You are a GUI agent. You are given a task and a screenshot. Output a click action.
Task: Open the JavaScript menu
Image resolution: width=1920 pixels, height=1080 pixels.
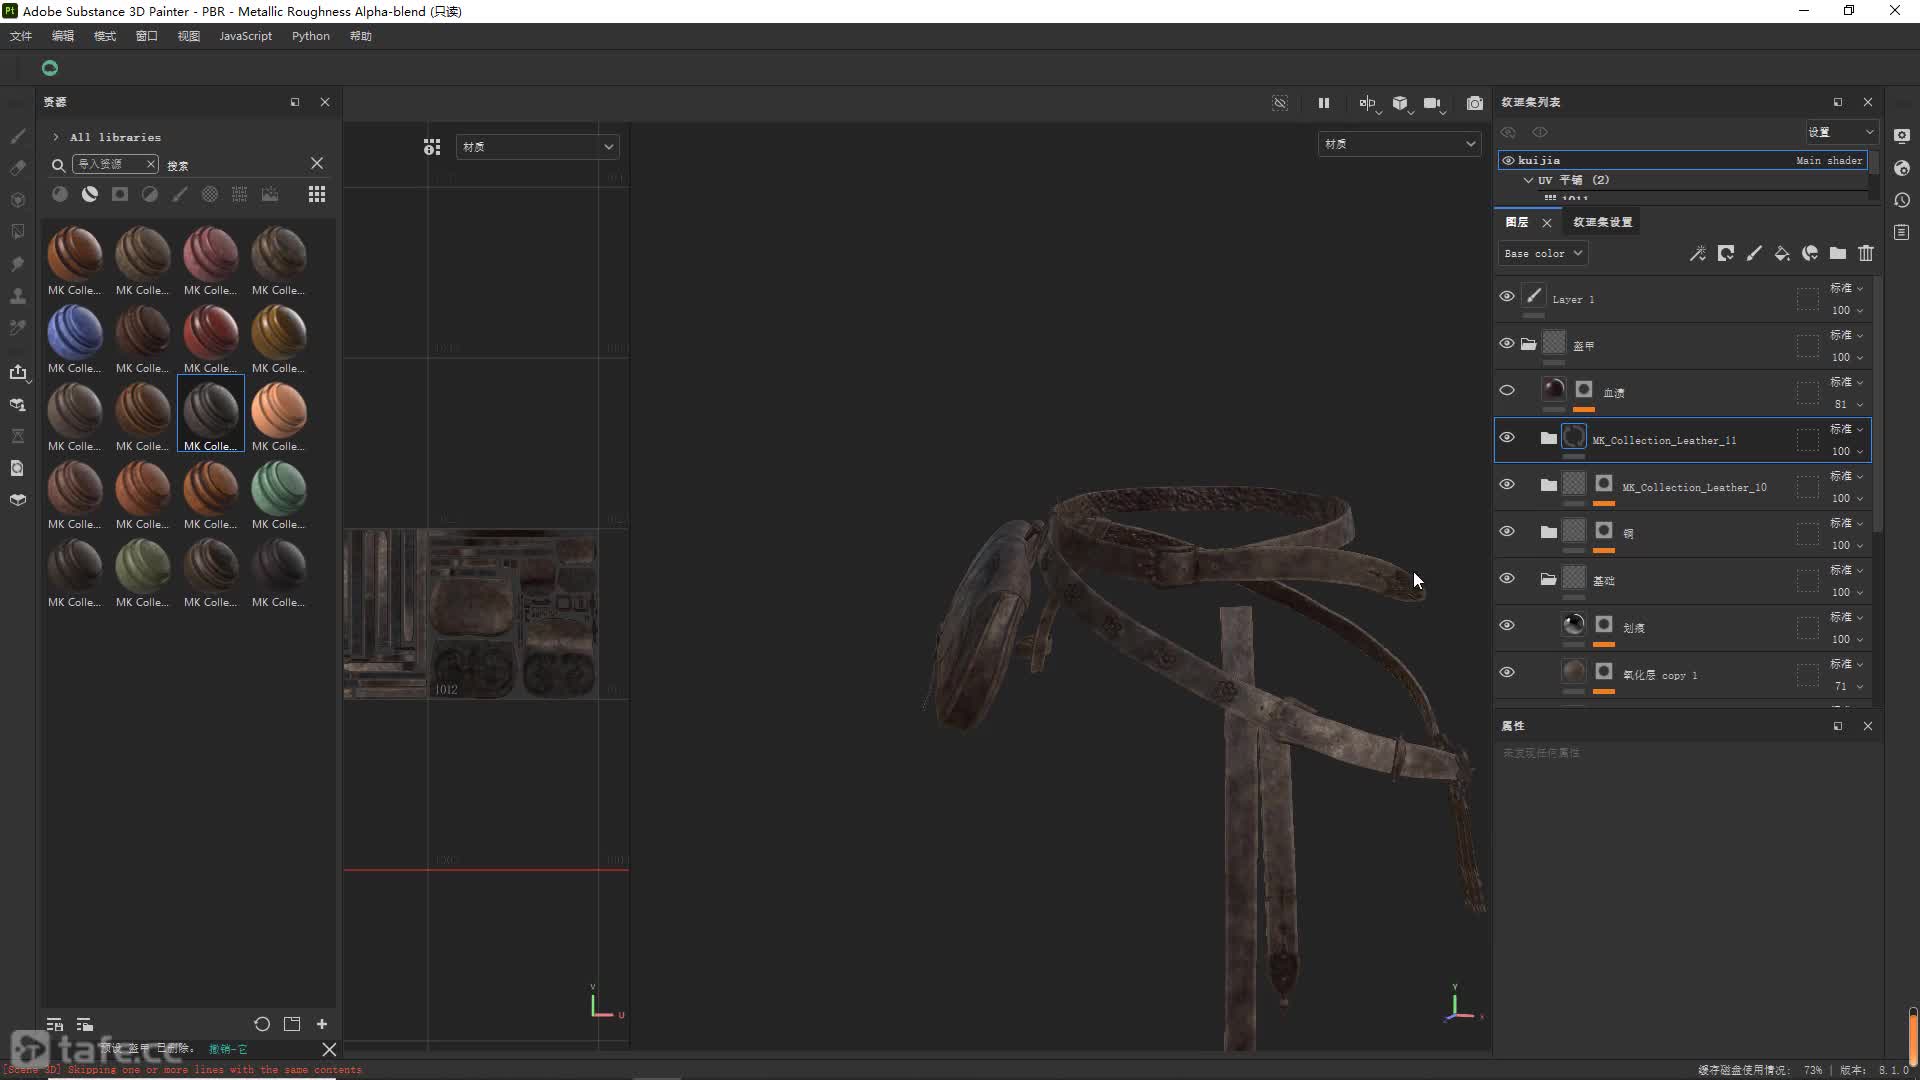point(246,36)
